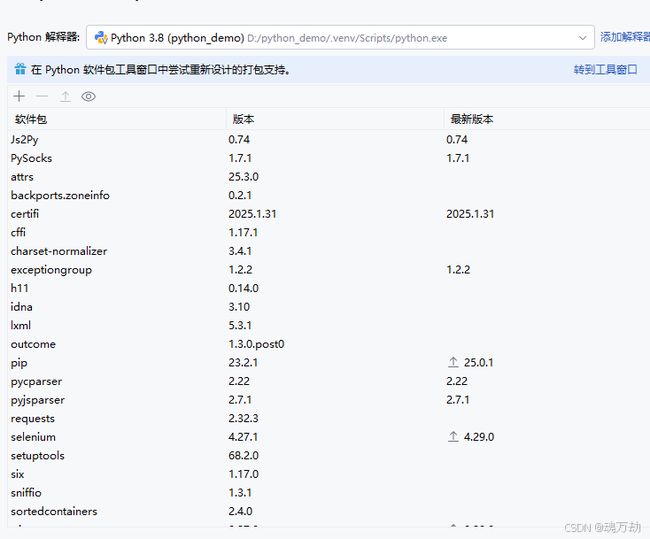
Task: Click version 5.3.1 of lxml
Action: 240,325
